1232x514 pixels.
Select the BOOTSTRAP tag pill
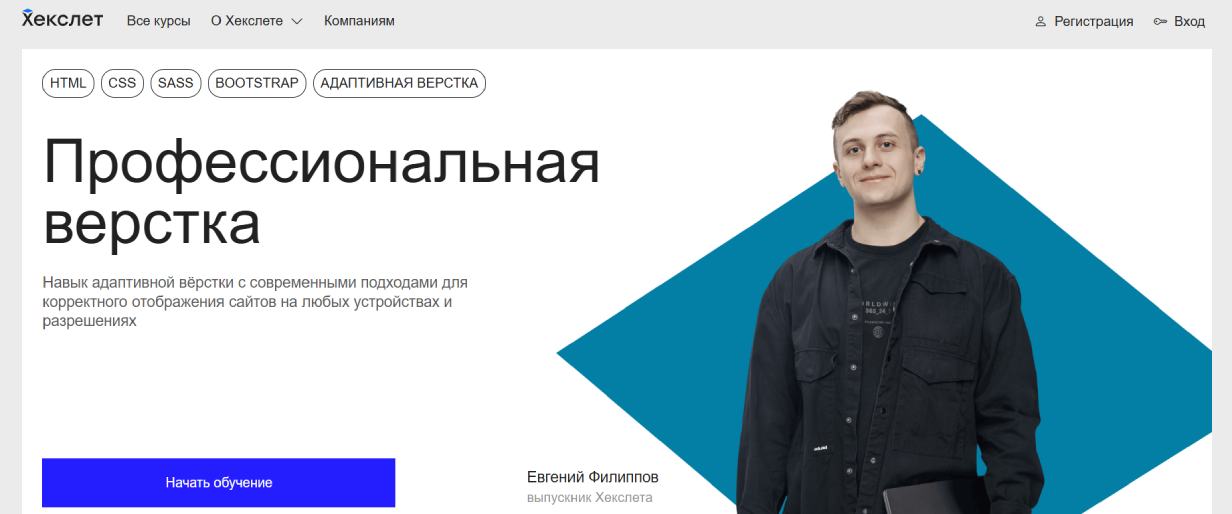tap(257, 83)
